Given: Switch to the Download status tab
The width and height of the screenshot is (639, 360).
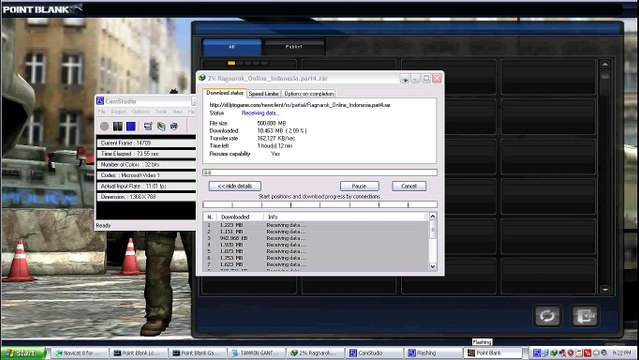Looking at the screenshot, I should tap(225, 93).
